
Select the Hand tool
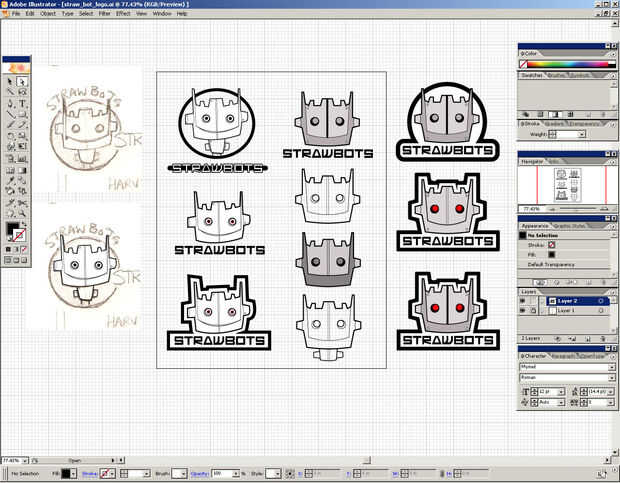click(x=10, y=214)
